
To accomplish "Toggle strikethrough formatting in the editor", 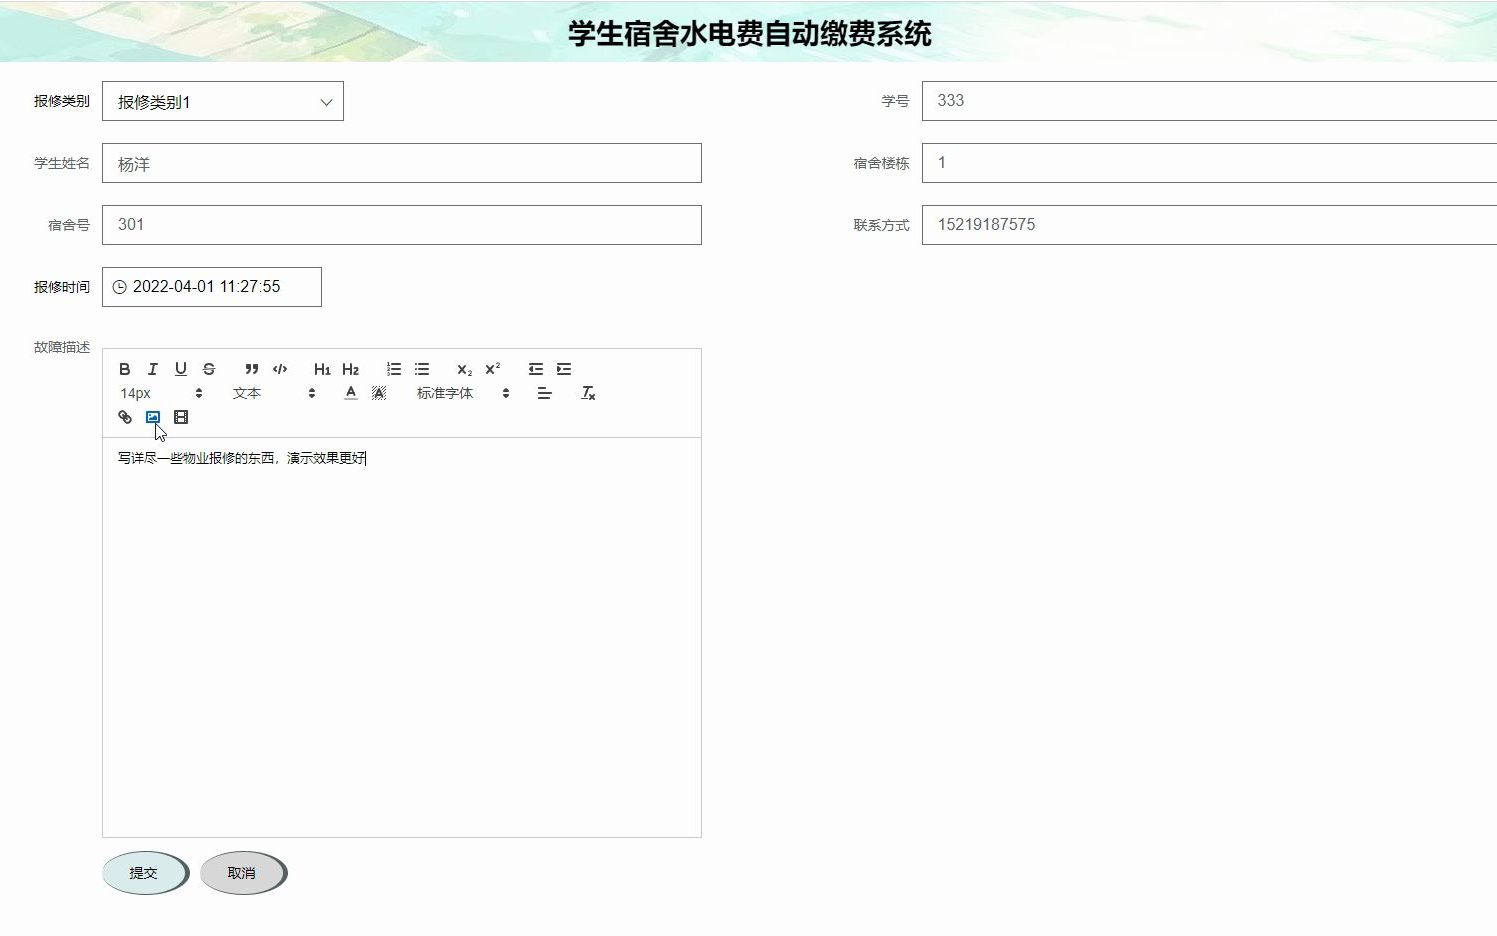I will point(209,369).
